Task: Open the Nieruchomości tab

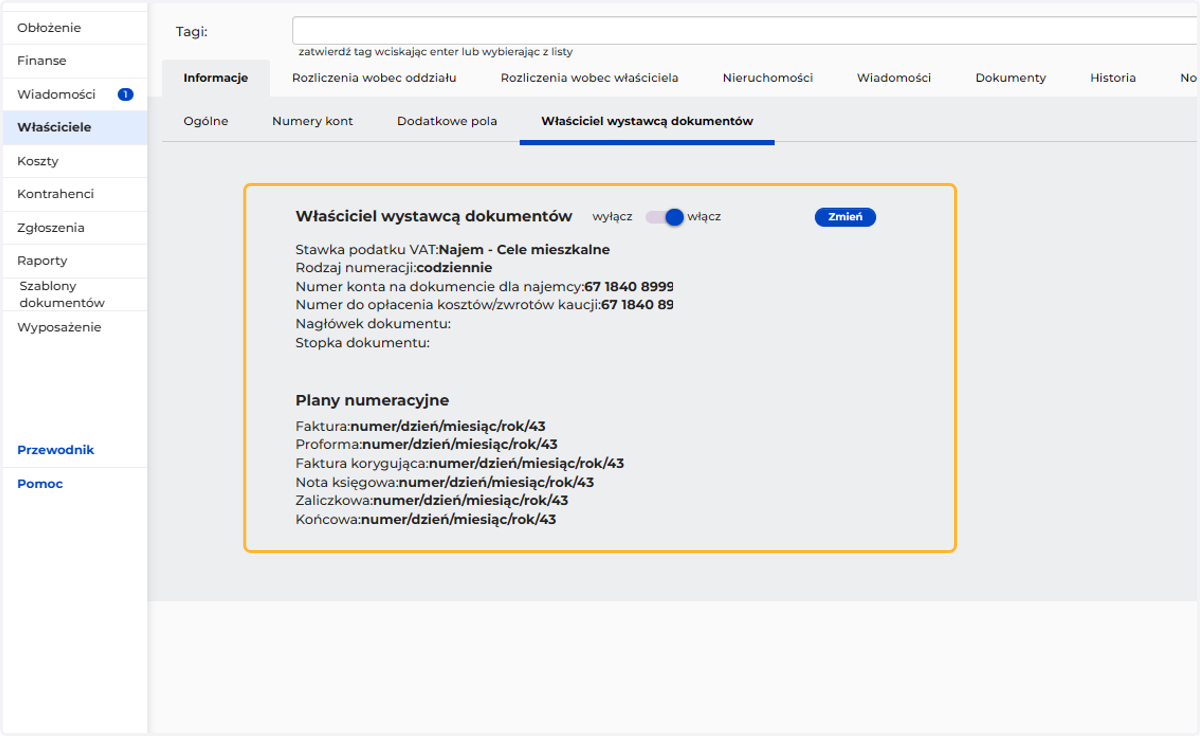Action: (768, 78)
